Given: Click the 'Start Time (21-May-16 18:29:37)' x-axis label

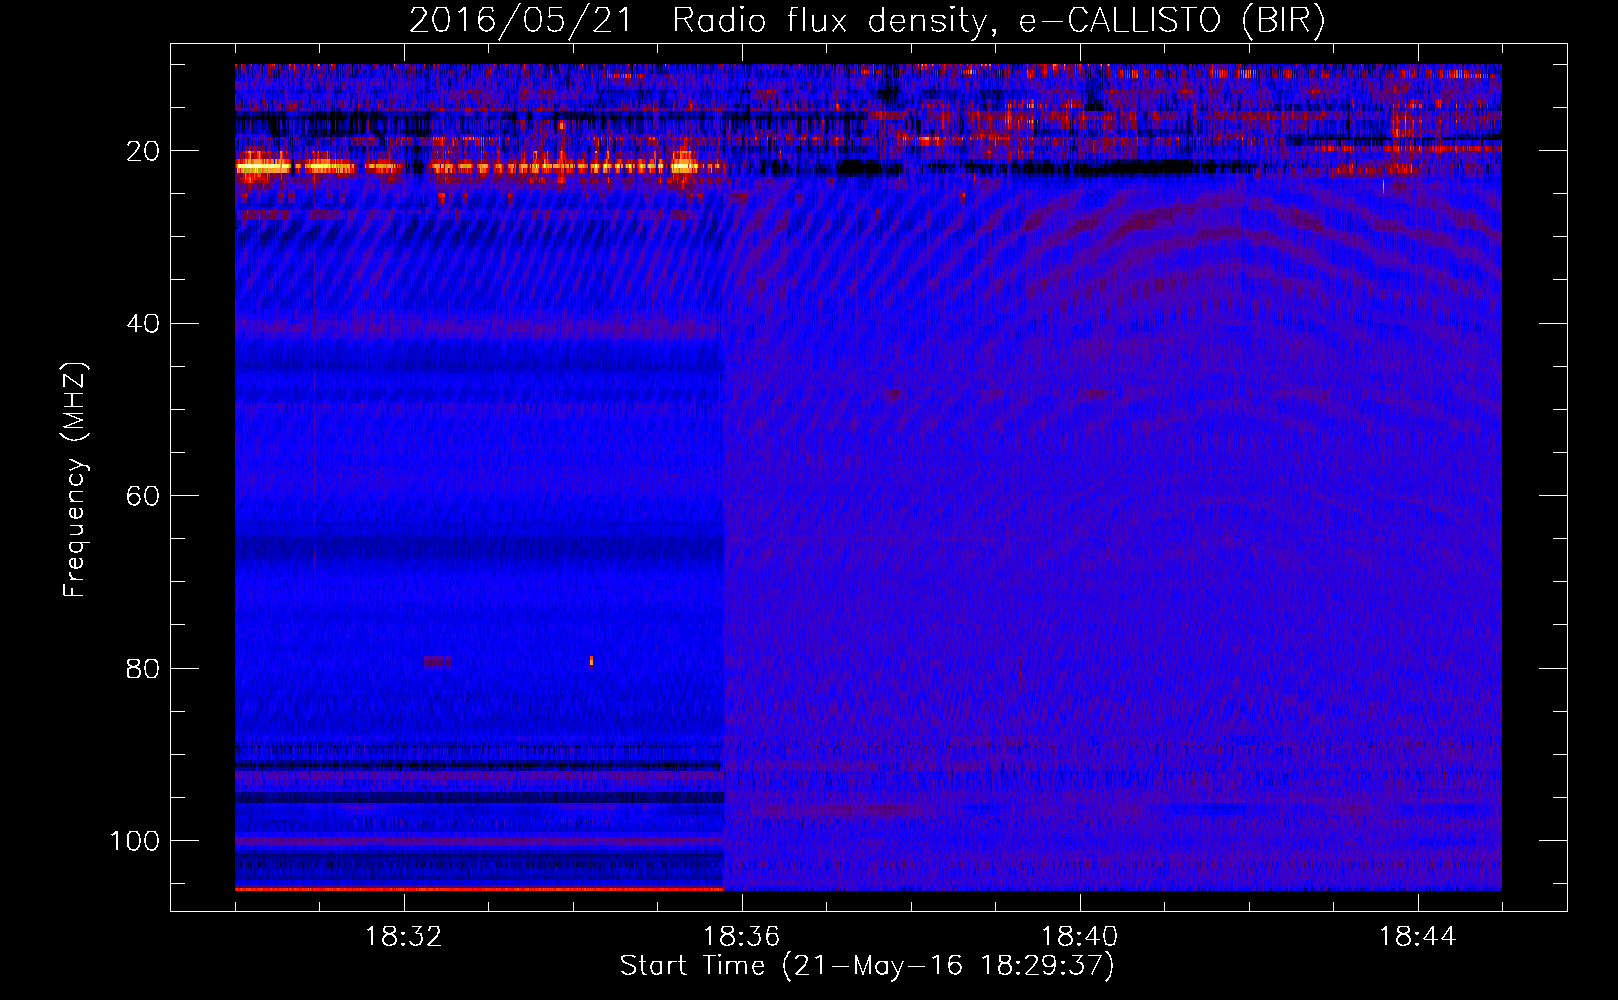Looking at the screenshot, I should click(867, 966).
